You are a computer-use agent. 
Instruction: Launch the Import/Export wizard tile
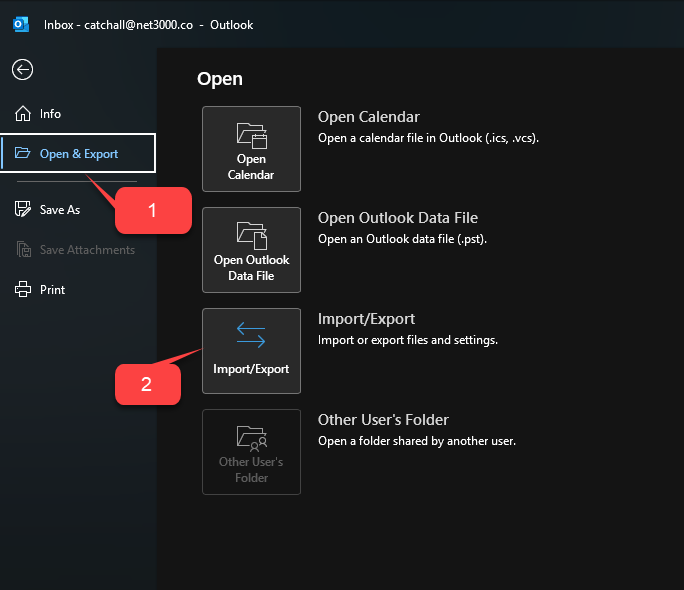(251, 351)
